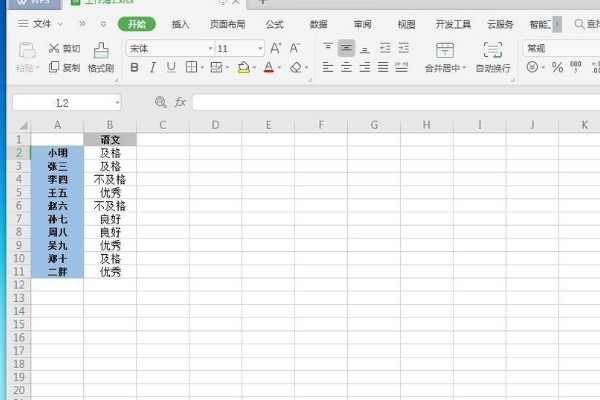The image size is (600, 400).
Task: Click the formula bar input
Action: [396, 103]
